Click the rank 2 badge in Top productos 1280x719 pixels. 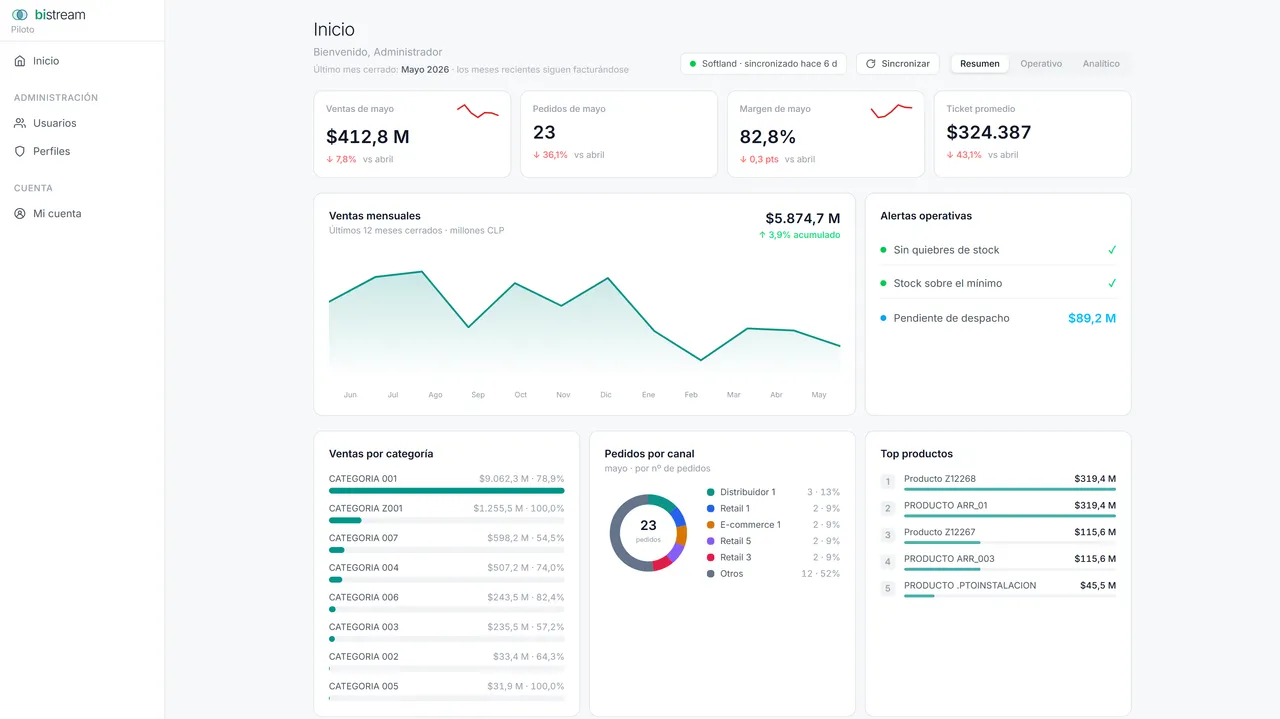coord(887,509)
